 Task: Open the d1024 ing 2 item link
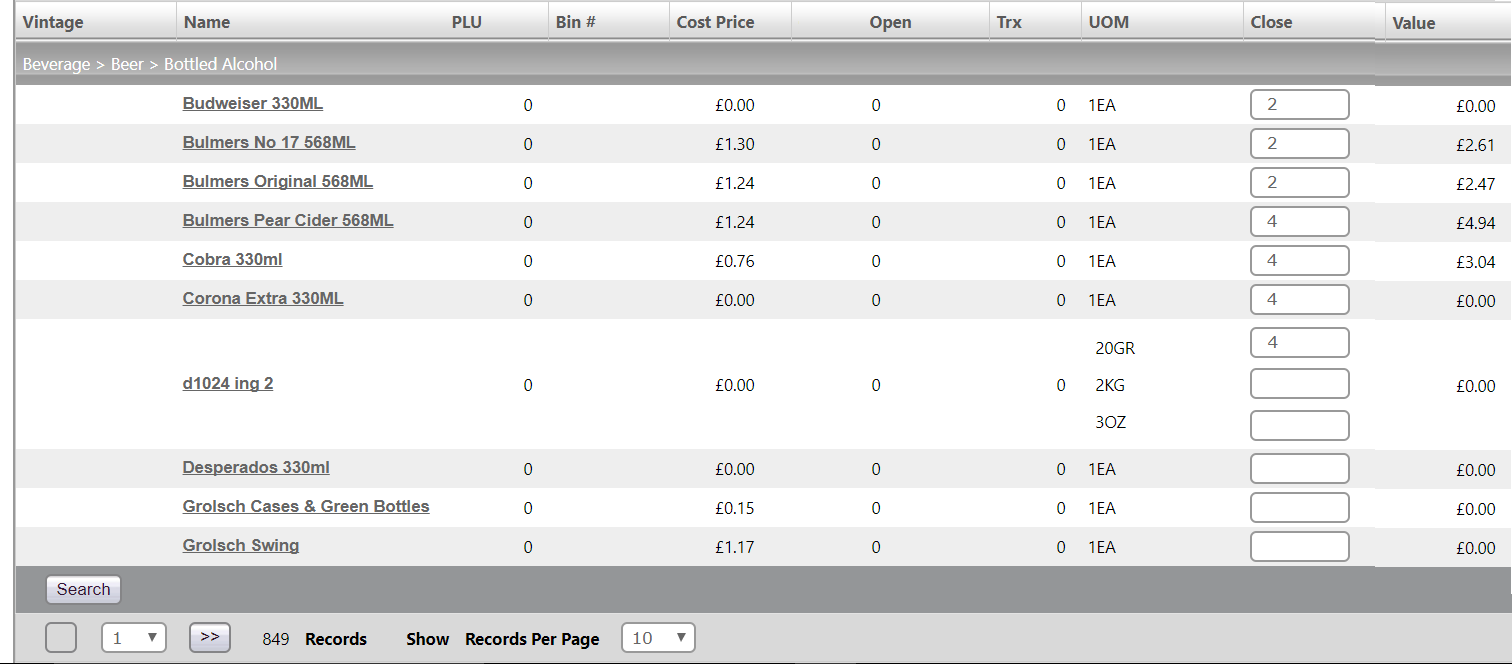[x=227, y=384]
